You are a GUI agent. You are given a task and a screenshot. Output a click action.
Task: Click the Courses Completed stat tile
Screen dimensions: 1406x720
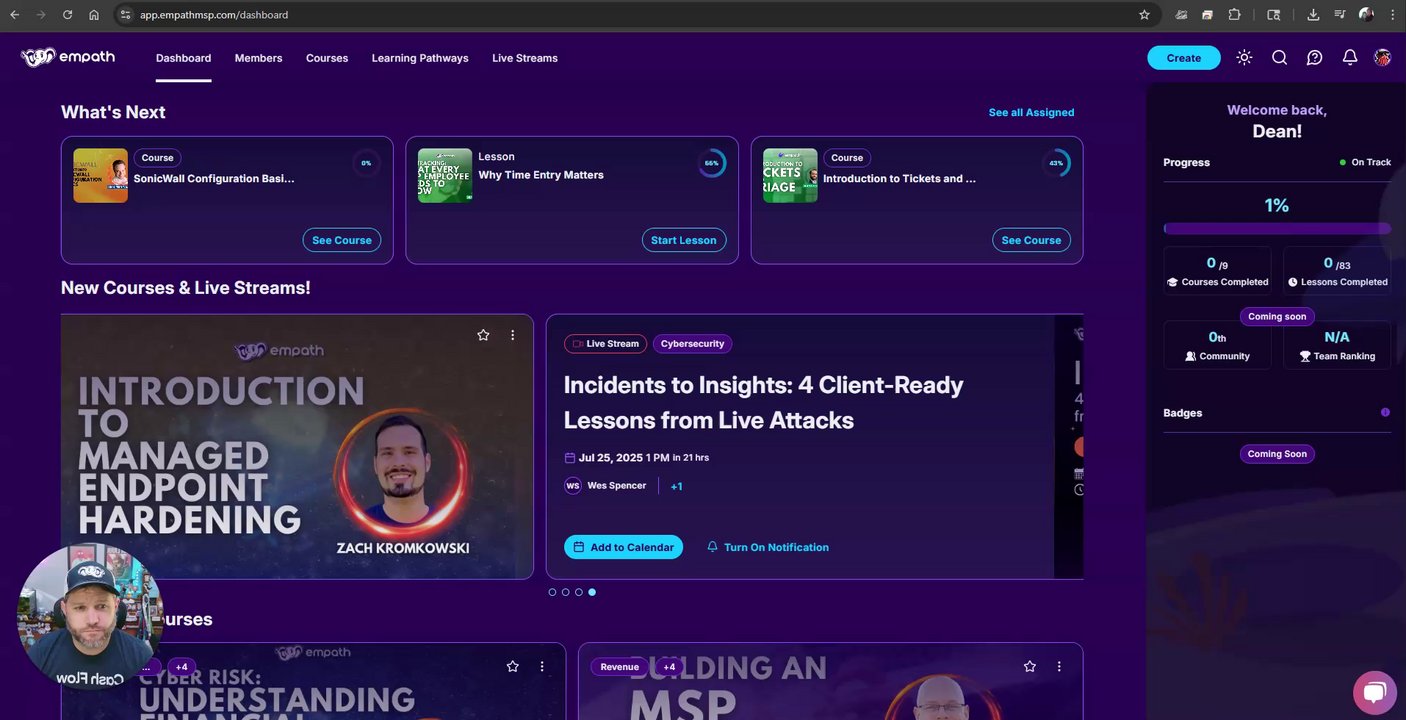1217,271
